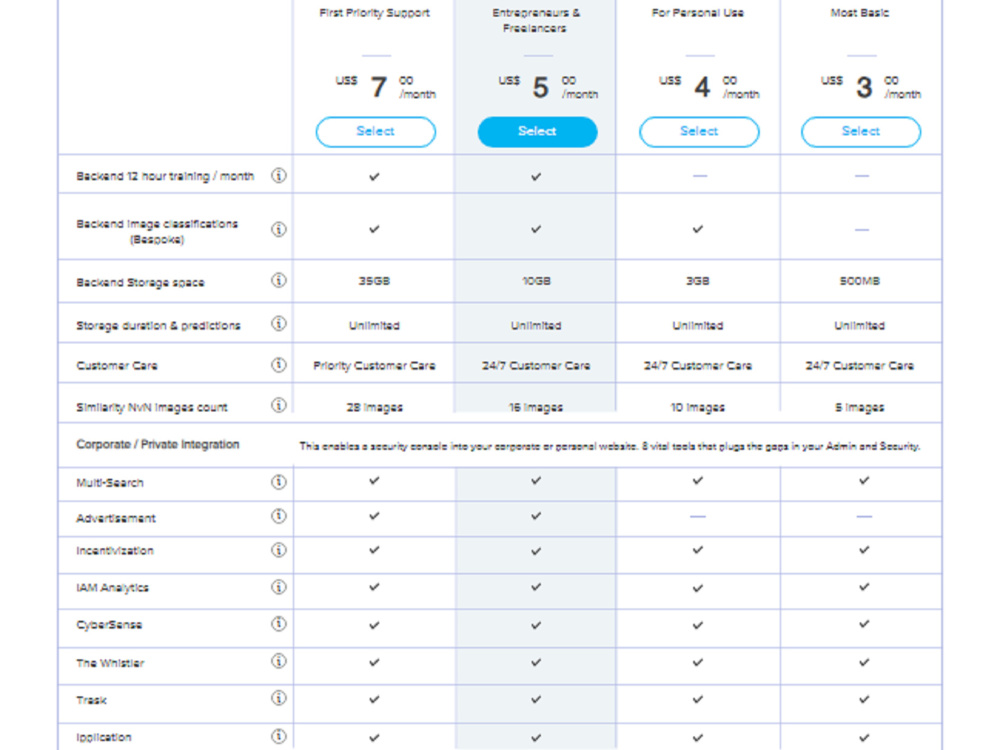Click 'Advertisement' row label
This screenshot has width=1000, height=750.
pyautogui.click(x=115, y=518)
